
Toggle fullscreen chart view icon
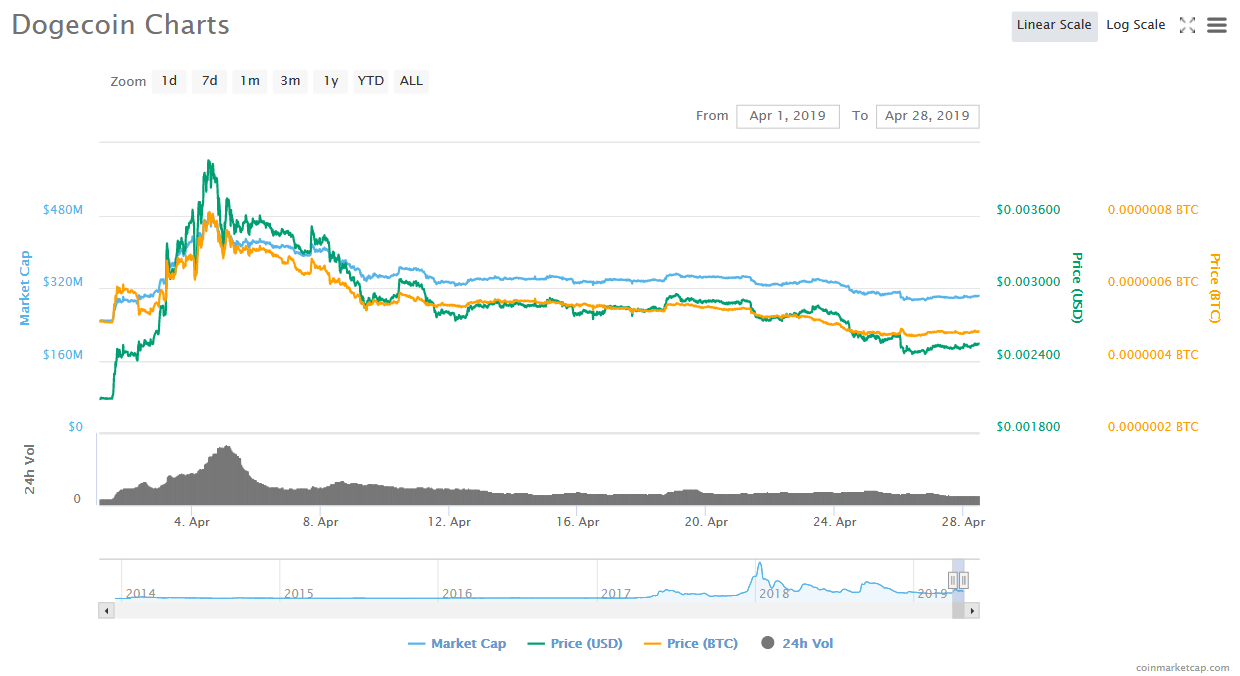(1187, 25)
